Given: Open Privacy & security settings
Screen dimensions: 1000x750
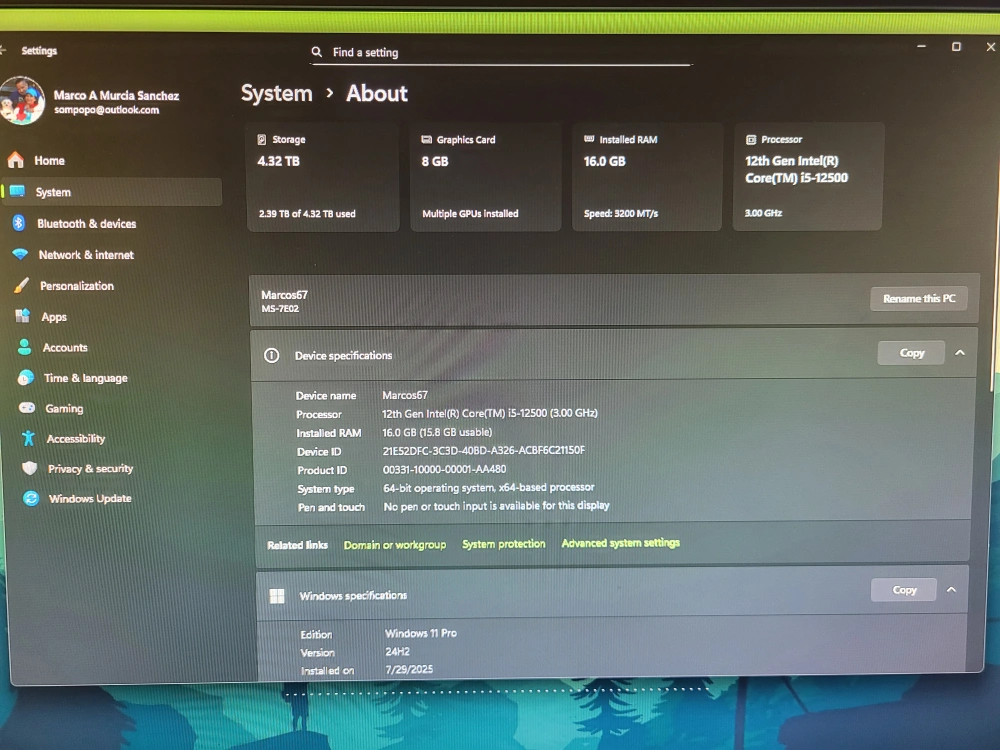Looking at the screenshot, I should click(91, 469).
